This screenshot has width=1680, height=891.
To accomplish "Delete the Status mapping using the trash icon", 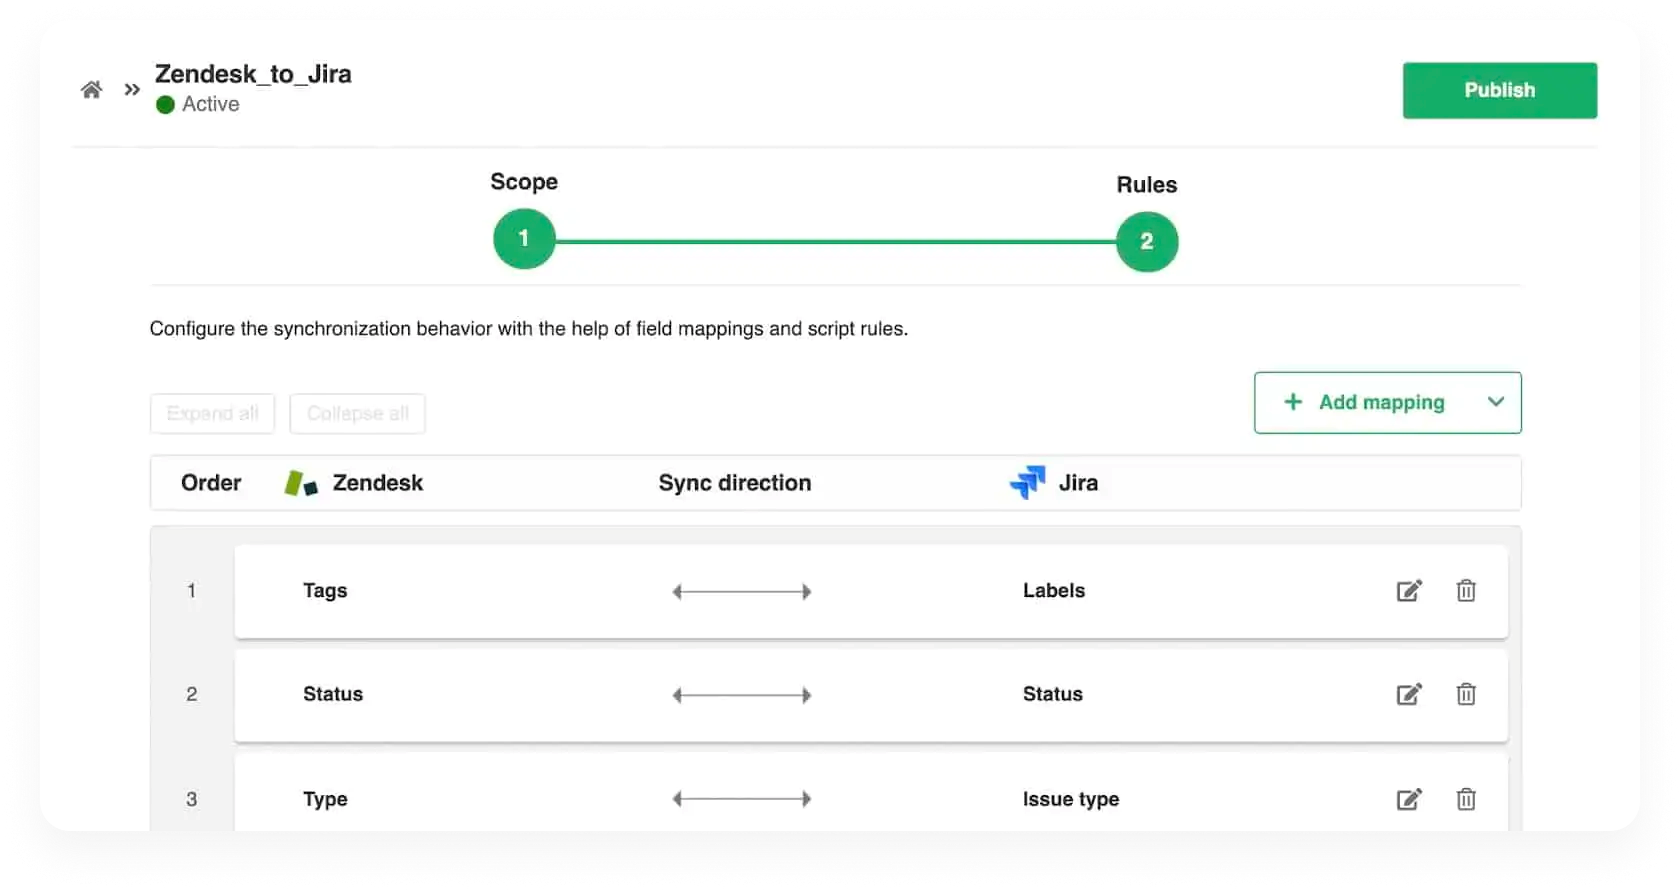I will tap(1466, 694).
